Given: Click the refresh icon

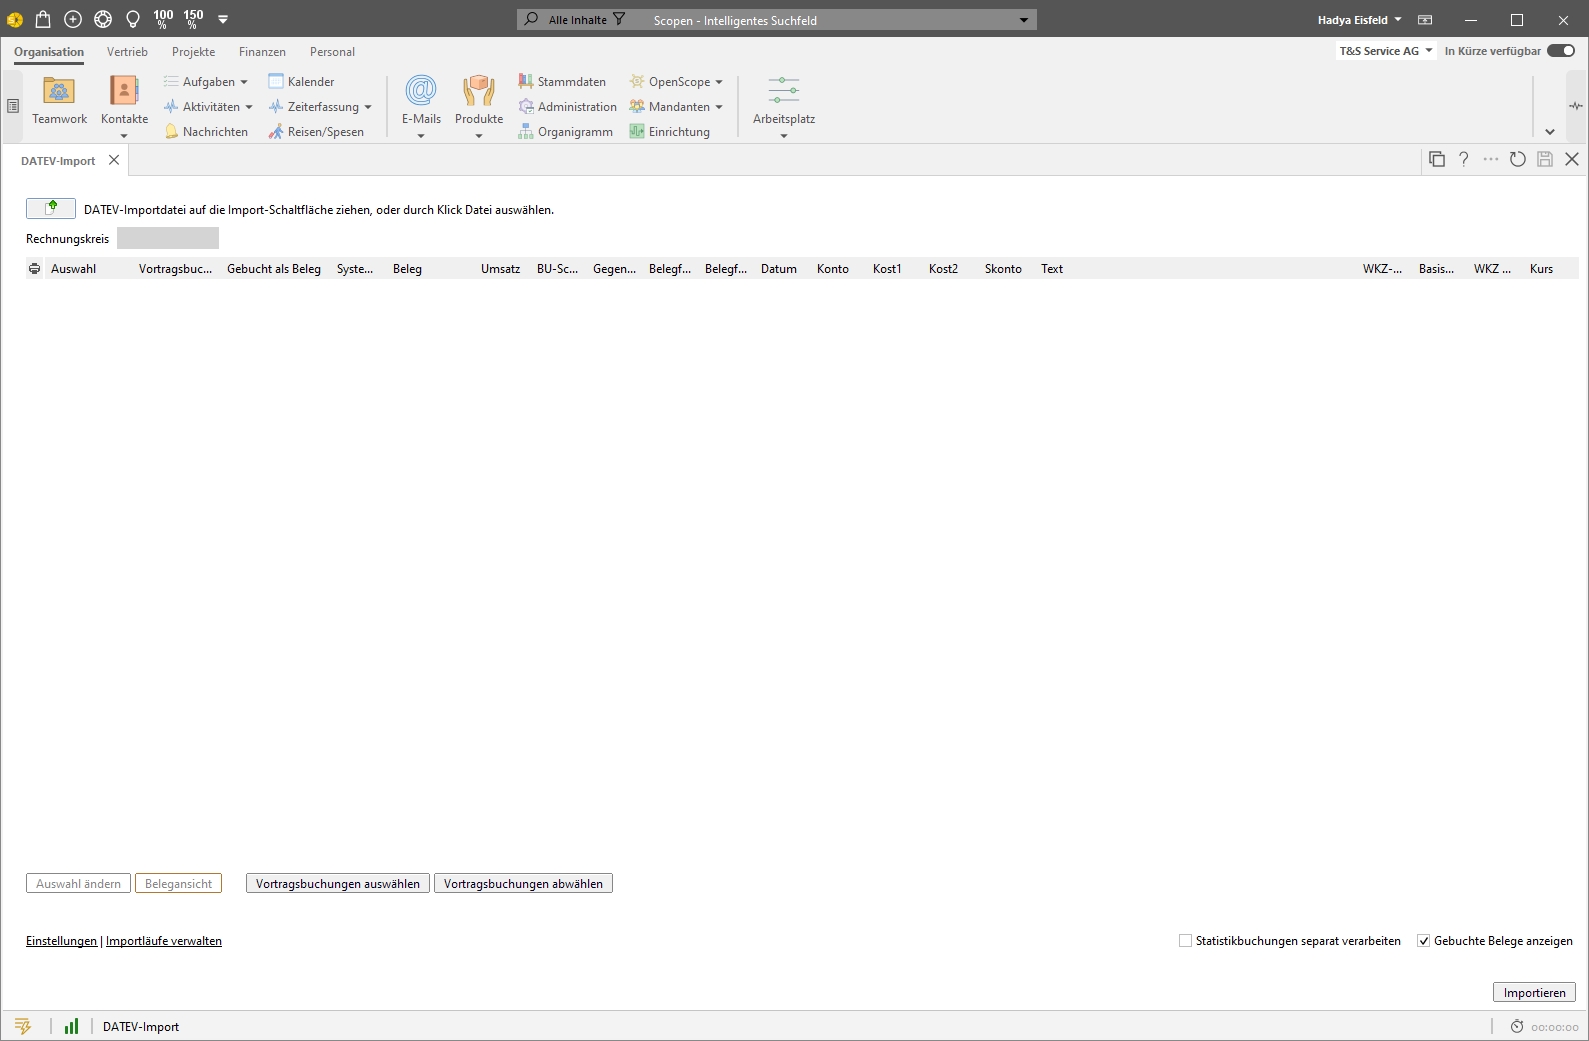Looking at the screenshot, I should 1518,159.
